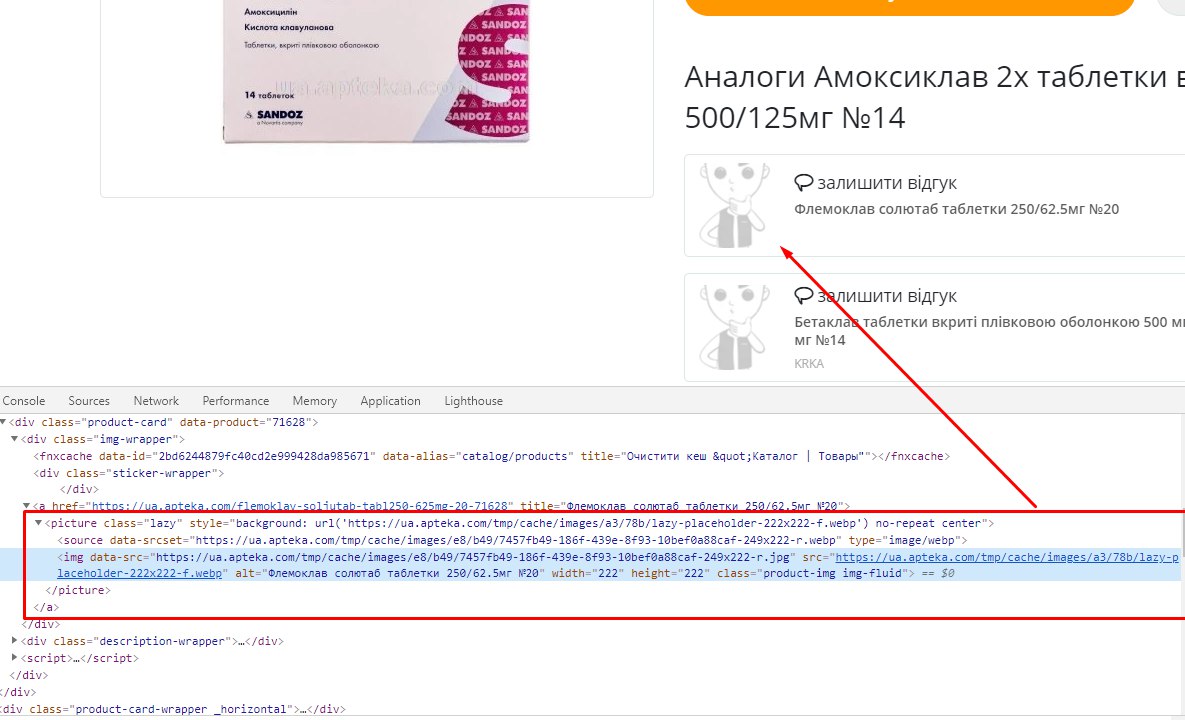Open Бетаклав таблетки вкриті плівковою оболонкою title

pos(989,331)
